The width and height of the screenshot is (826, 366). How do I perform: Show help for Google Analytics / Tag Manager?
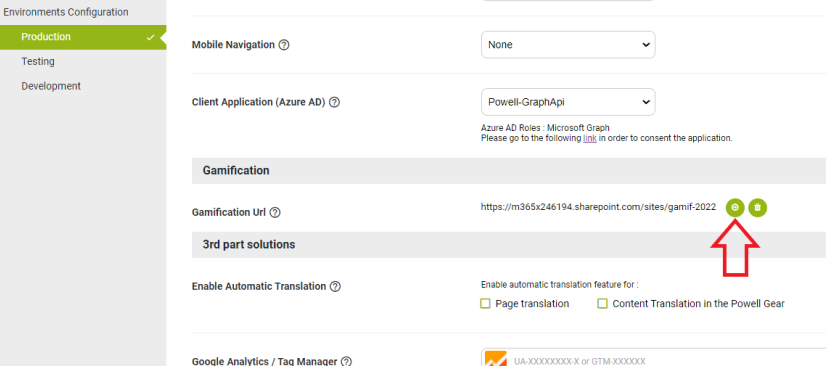(346, 362)
